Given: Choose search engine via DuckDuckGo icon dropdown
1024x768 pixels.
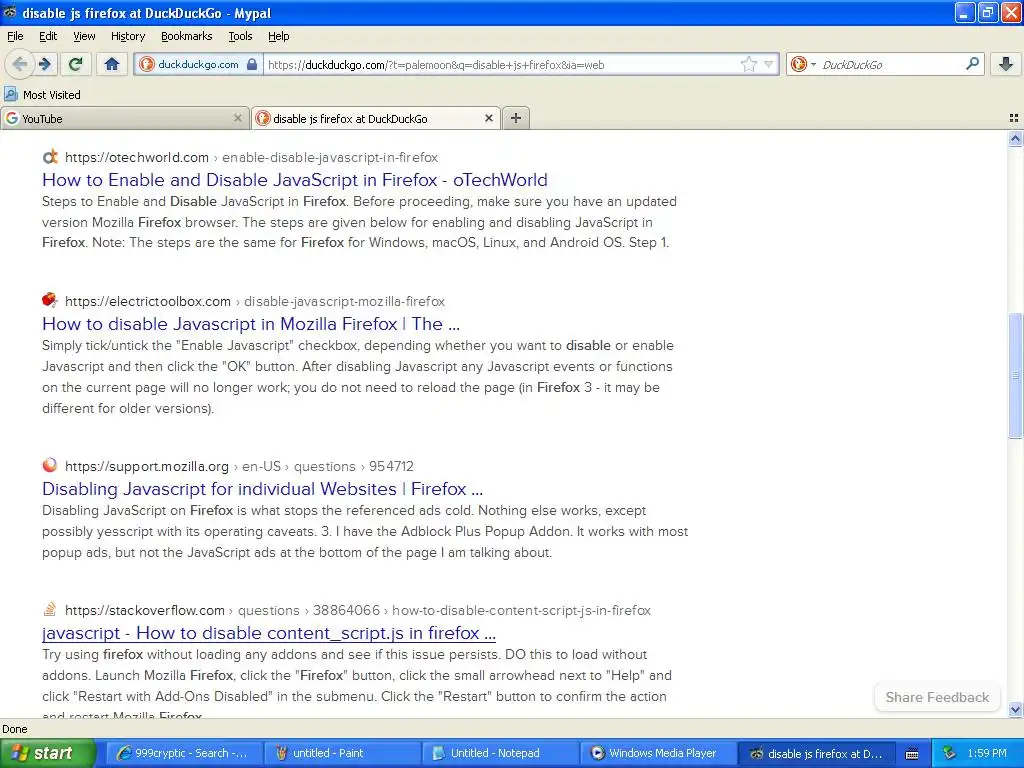Looking at the screenshot, I should [x=803, y=64].
